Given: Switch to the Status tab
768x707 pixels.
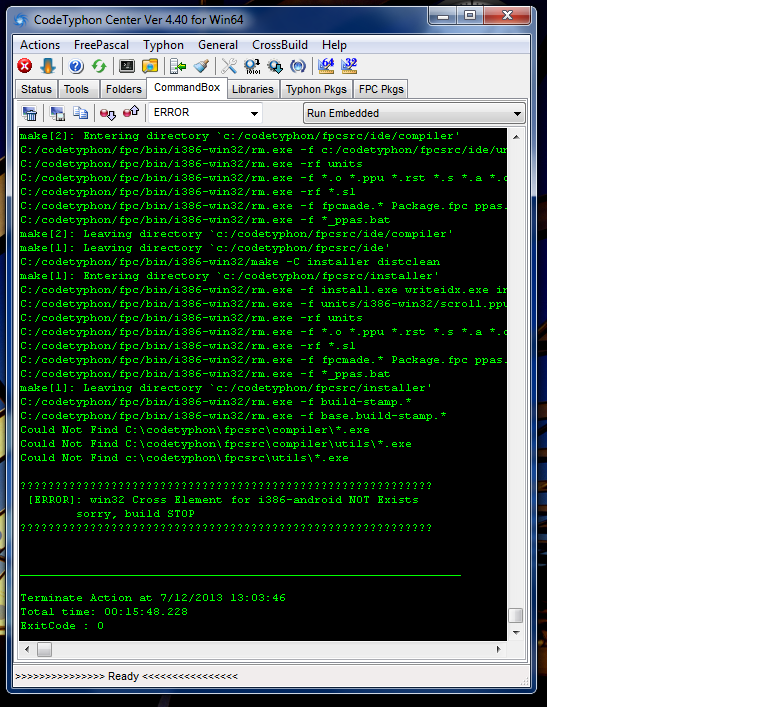Looking at the screenshot, I should tap(36, 89).
